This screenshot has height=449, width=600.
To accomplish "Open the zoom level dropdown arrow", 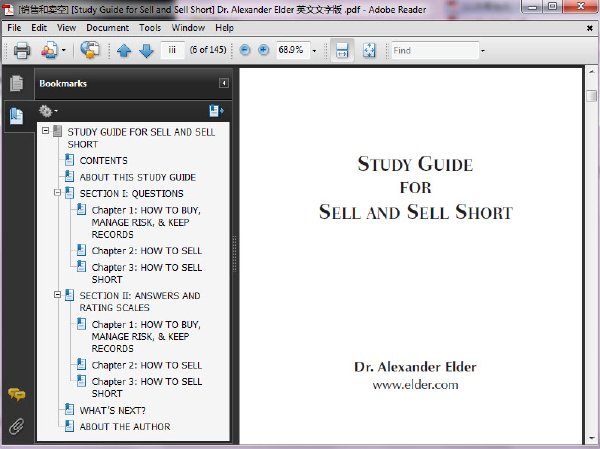I will click(x=314, y=51).
